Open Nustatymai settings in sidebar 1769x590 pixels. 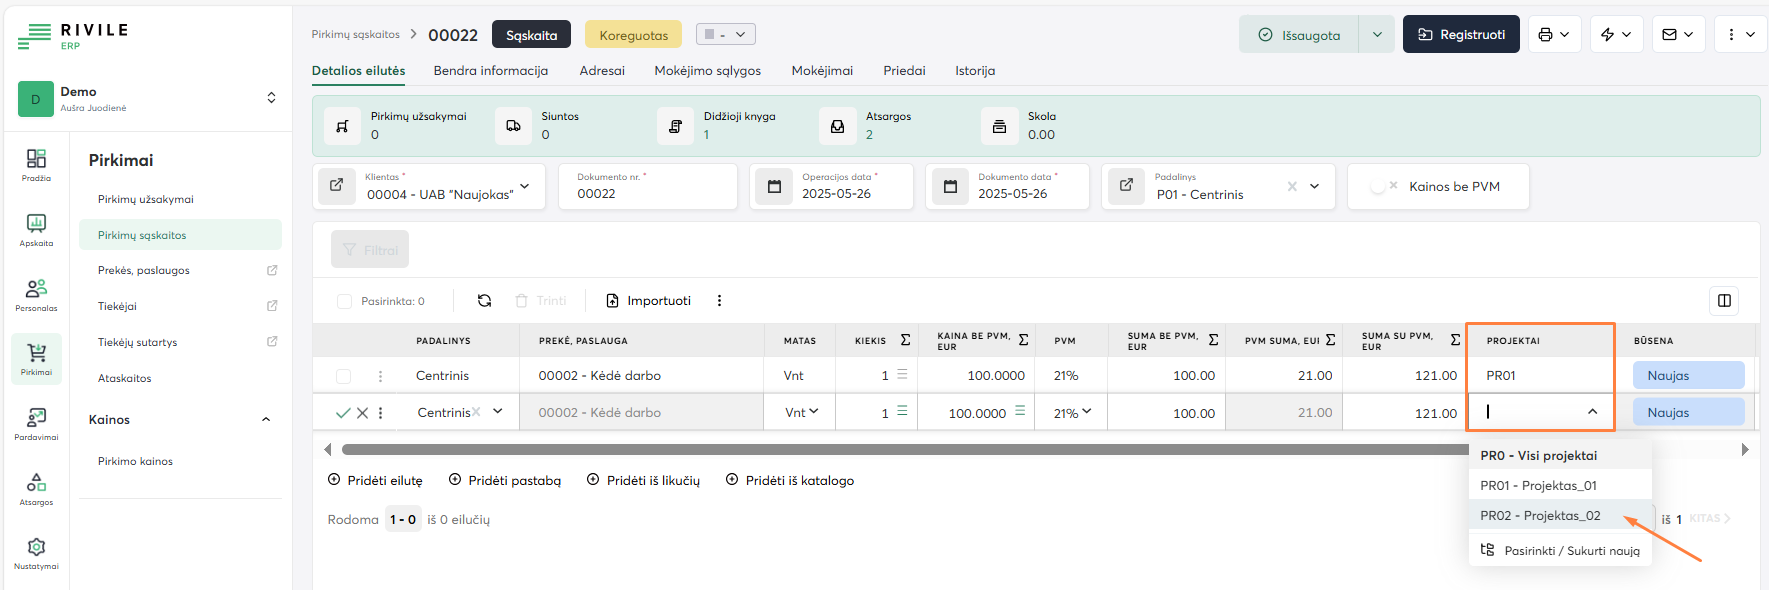36,552
